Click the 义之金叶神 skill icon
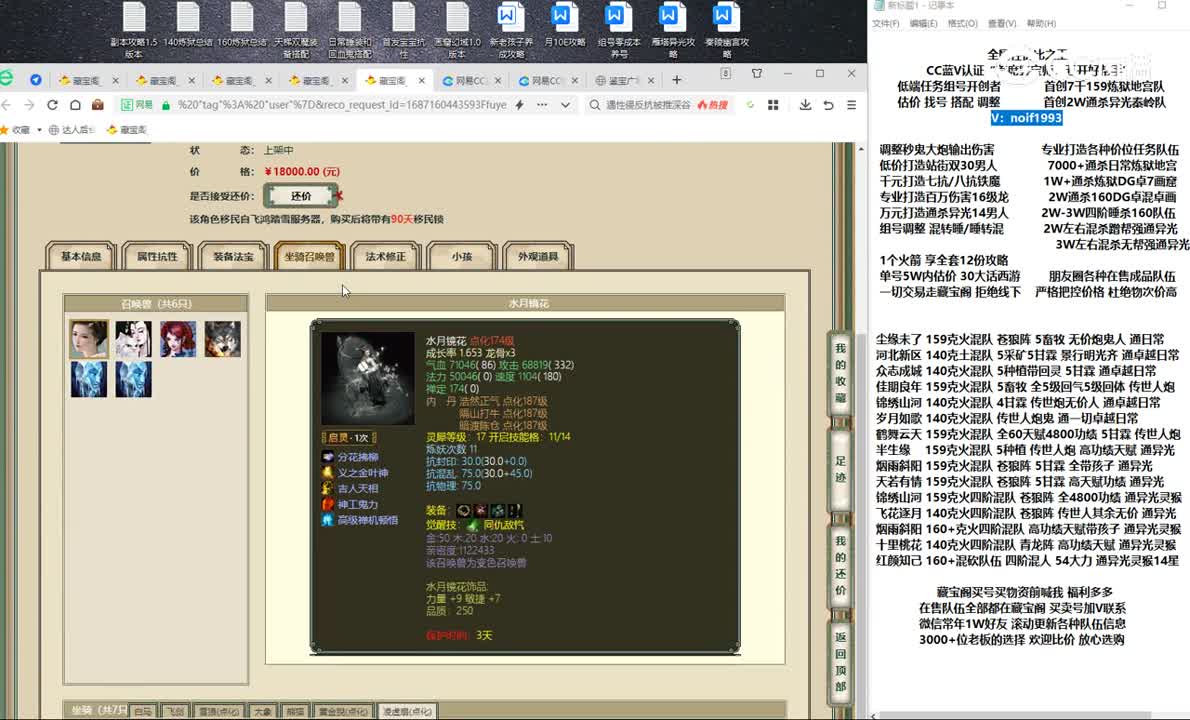The height and width of the screenshot is (720, 1190). click(x=327, y=473)
